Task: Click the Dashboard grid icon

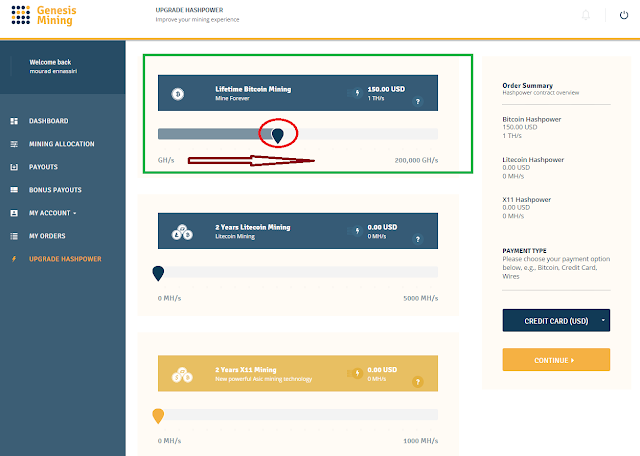Action: 14,121
